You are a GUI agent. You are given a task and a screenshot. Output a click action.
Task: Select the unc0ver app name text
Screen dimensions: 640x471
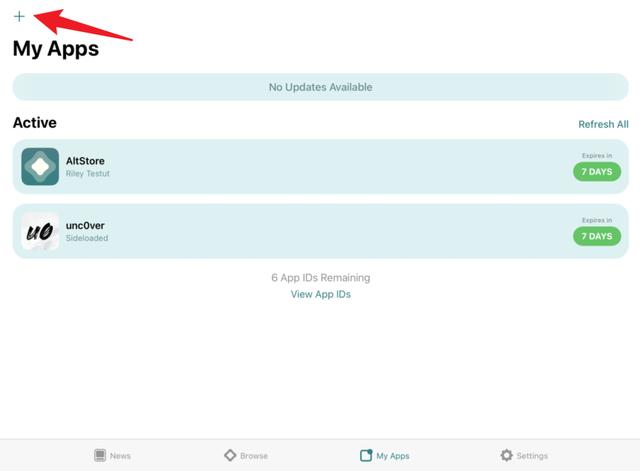pyautogui.click(x=85, y=225)
